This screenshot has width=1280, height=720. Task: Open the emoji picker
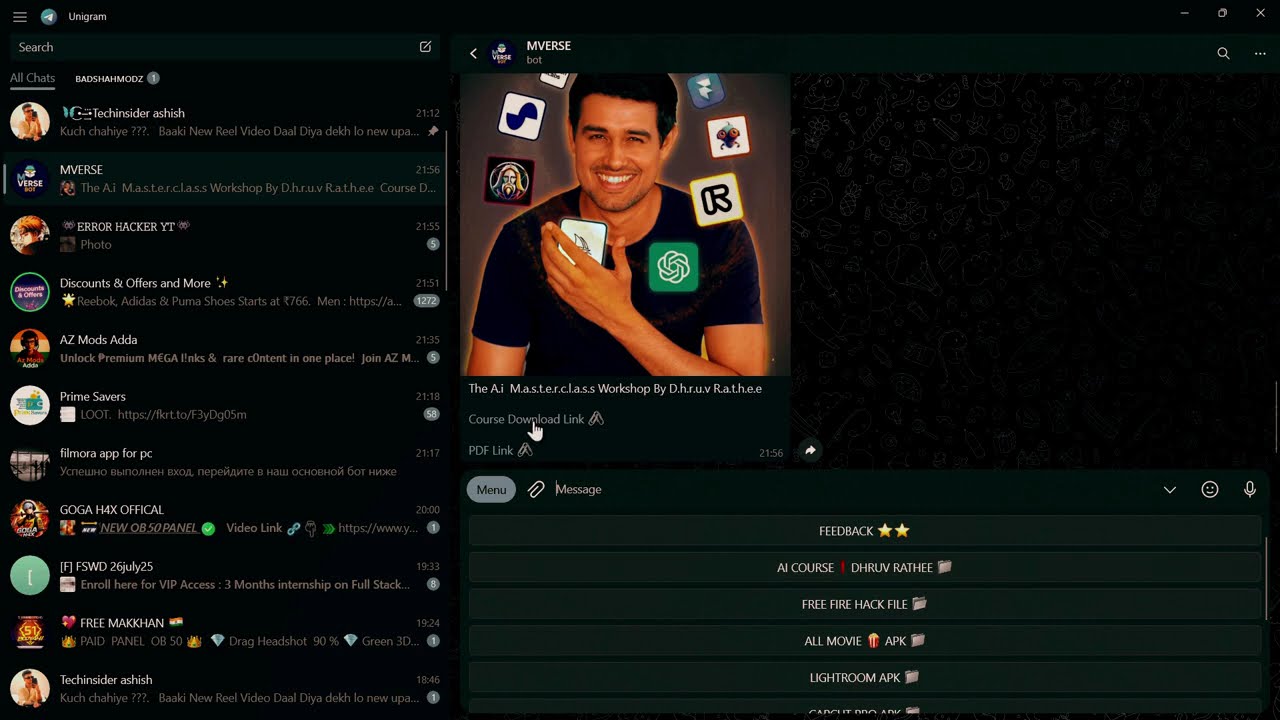pos(1210,489)
